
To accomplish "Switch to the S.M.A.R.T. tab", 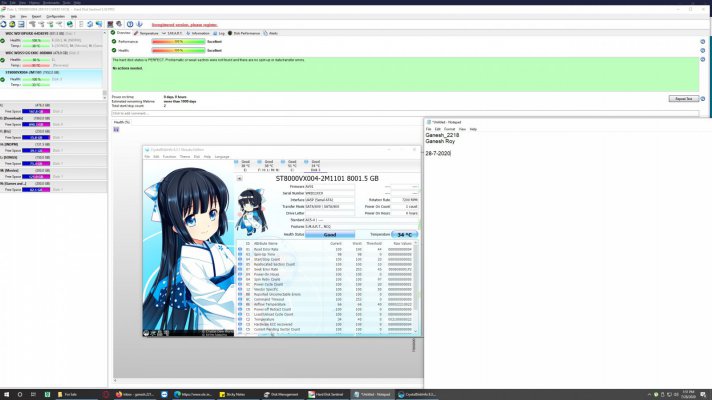I will [173, 33].
